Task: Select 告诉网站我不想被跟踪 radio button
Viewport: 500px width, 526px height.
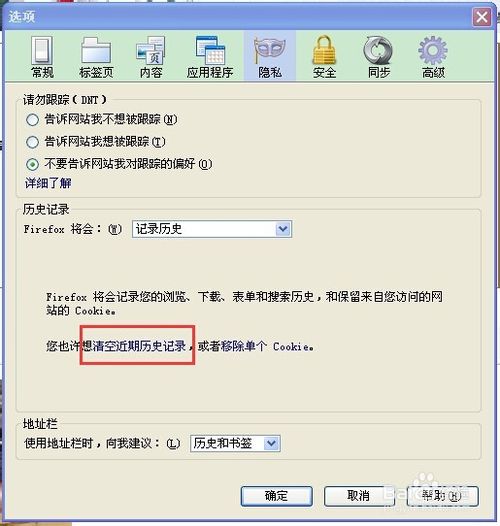Action: click(33, 120)
